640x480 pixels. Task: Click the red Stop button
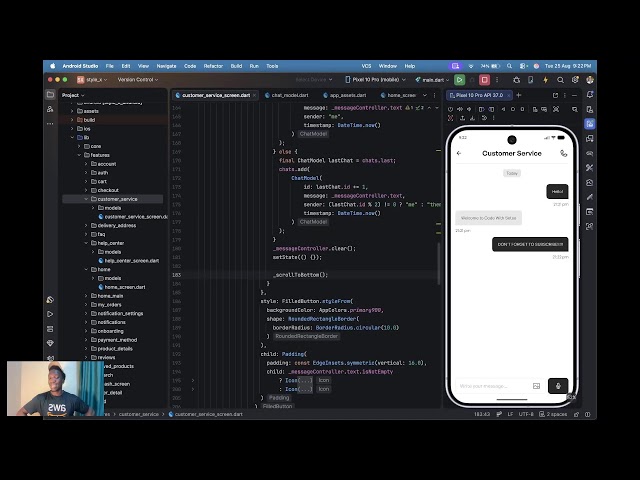click(484, 80)
